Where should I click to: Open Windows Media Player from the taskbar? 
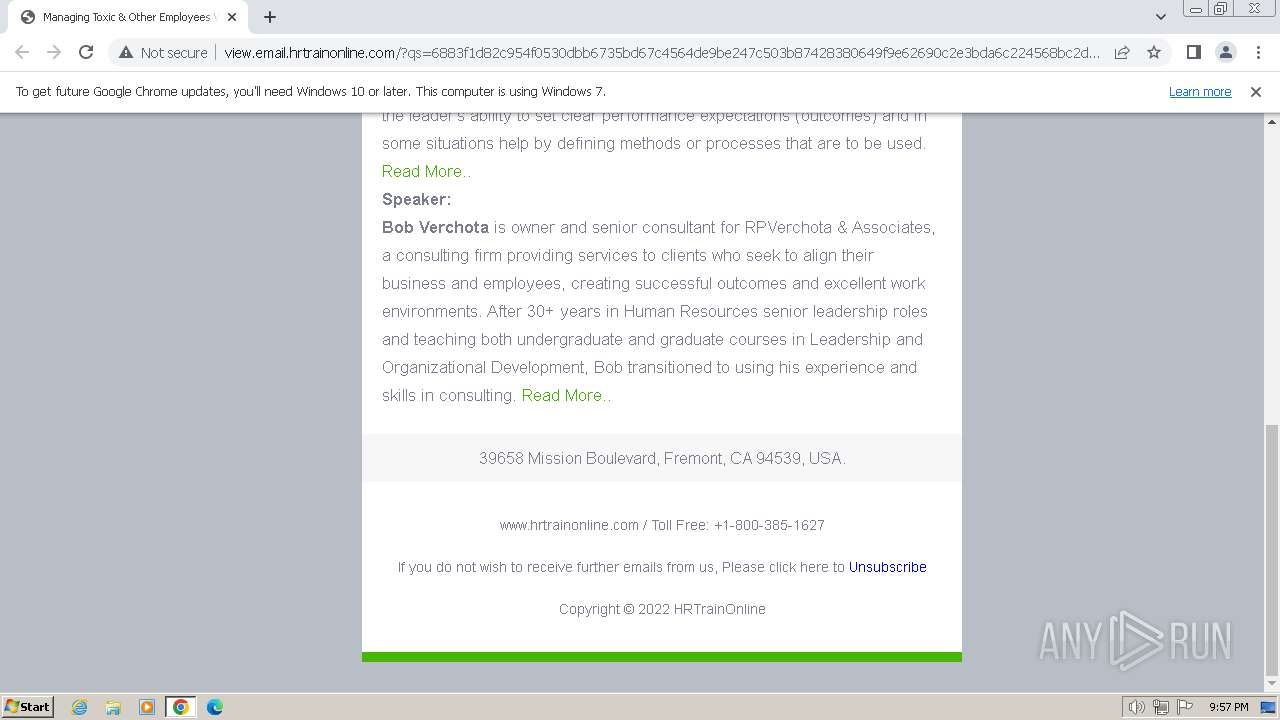click(147, 707)
